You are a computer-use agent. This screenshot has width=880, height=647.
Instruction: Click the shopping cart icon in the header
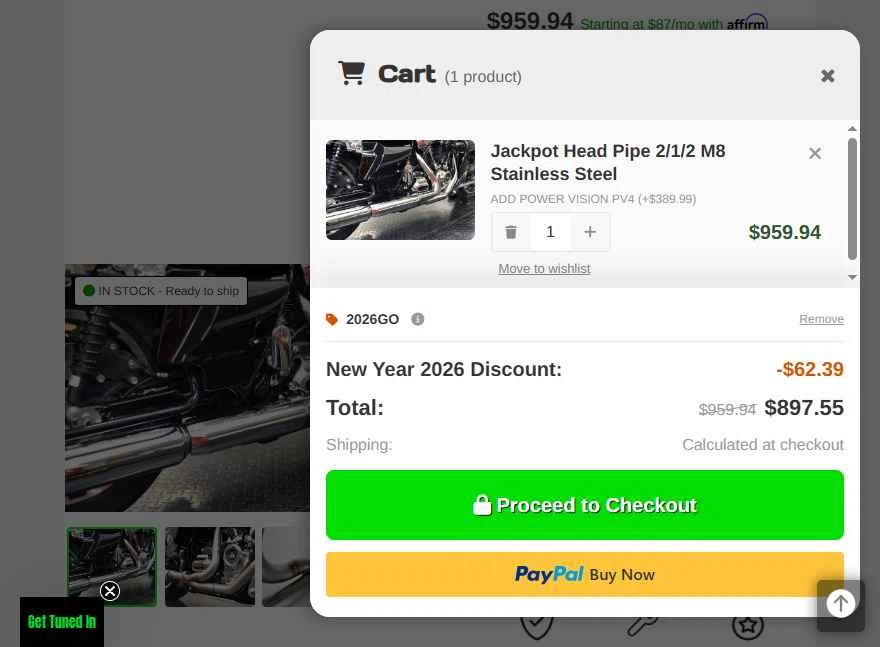click(x=352, y=73)
